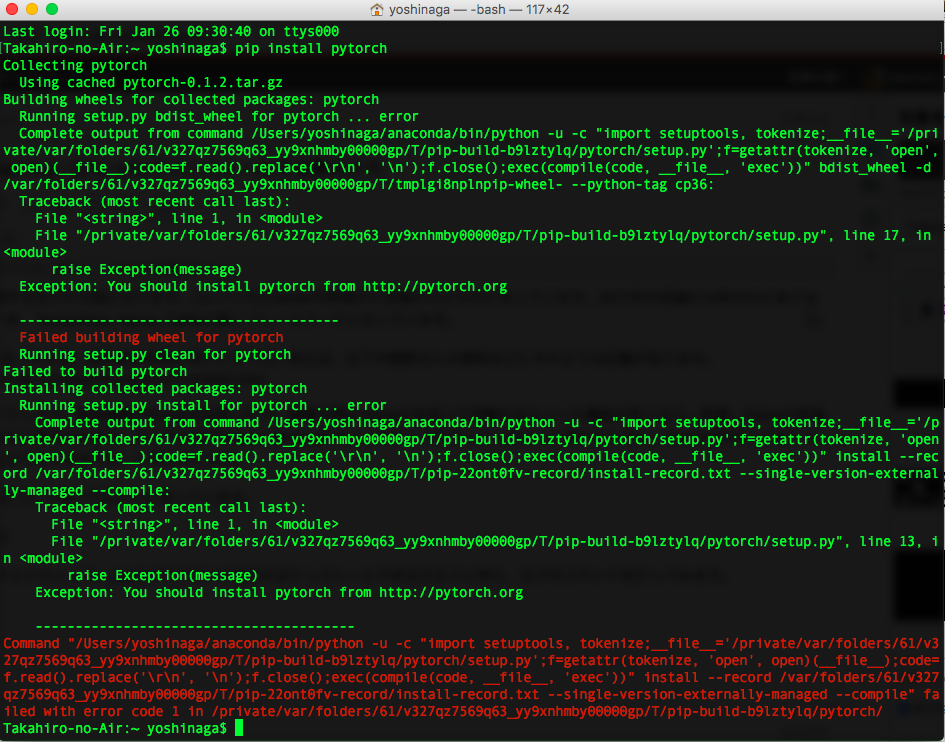Click 'Running setup.py install for pytorch' line
Image resolution: width=945 pixels, height=742 pixels.
click(x=203, y=406)
